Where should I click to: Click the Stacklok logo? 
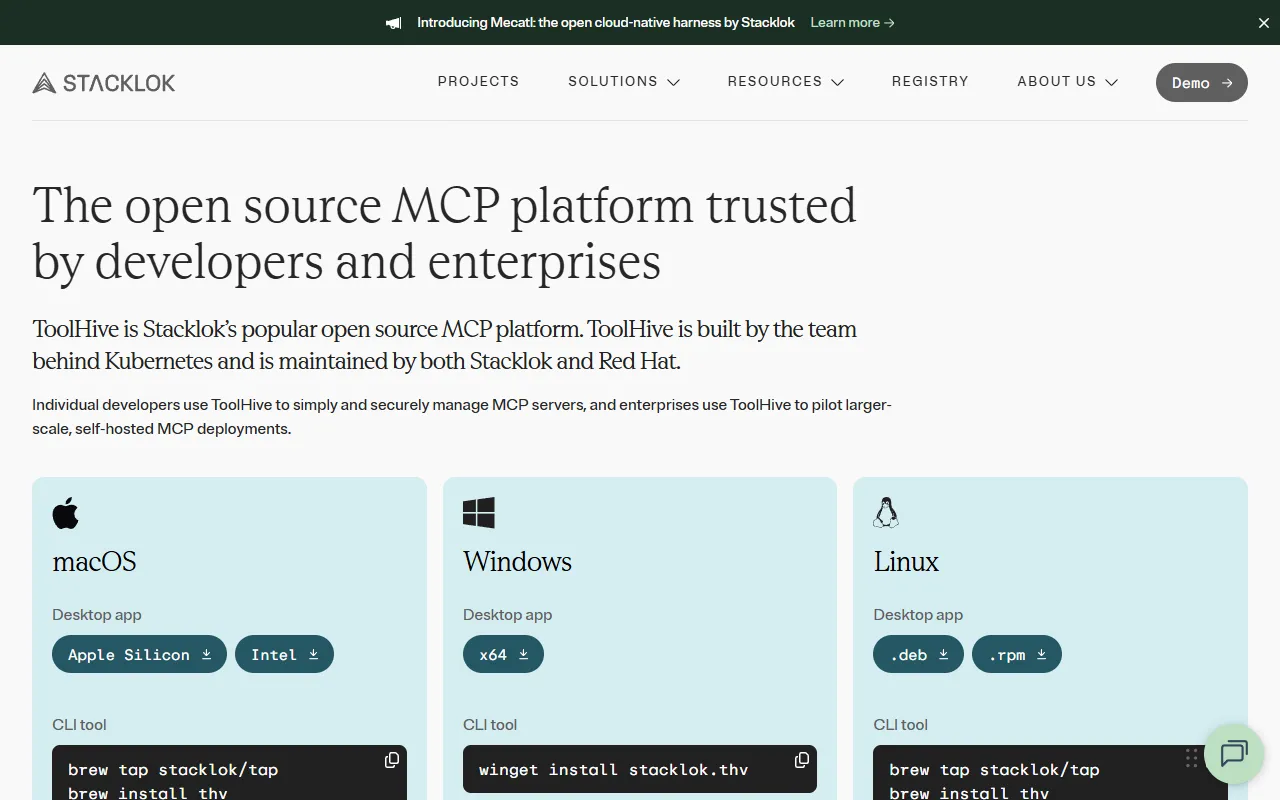point(104,83)
